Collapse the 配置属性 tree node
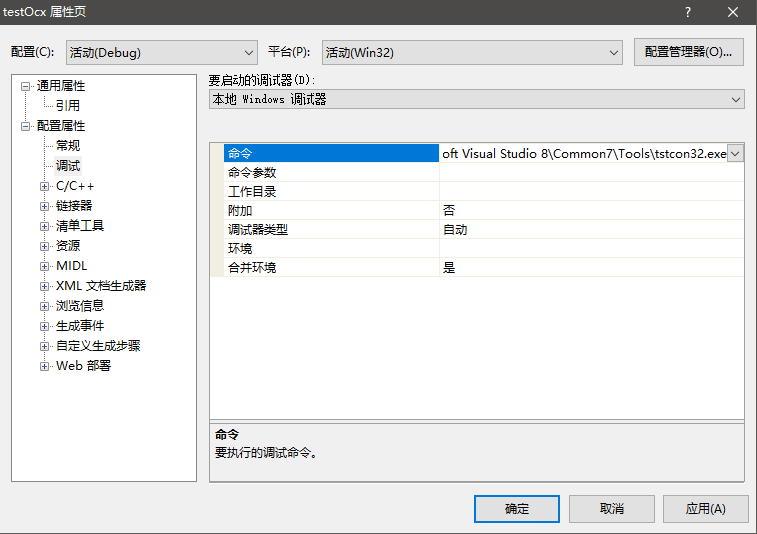This screenshot has width=757, height=534. point(25,126)
